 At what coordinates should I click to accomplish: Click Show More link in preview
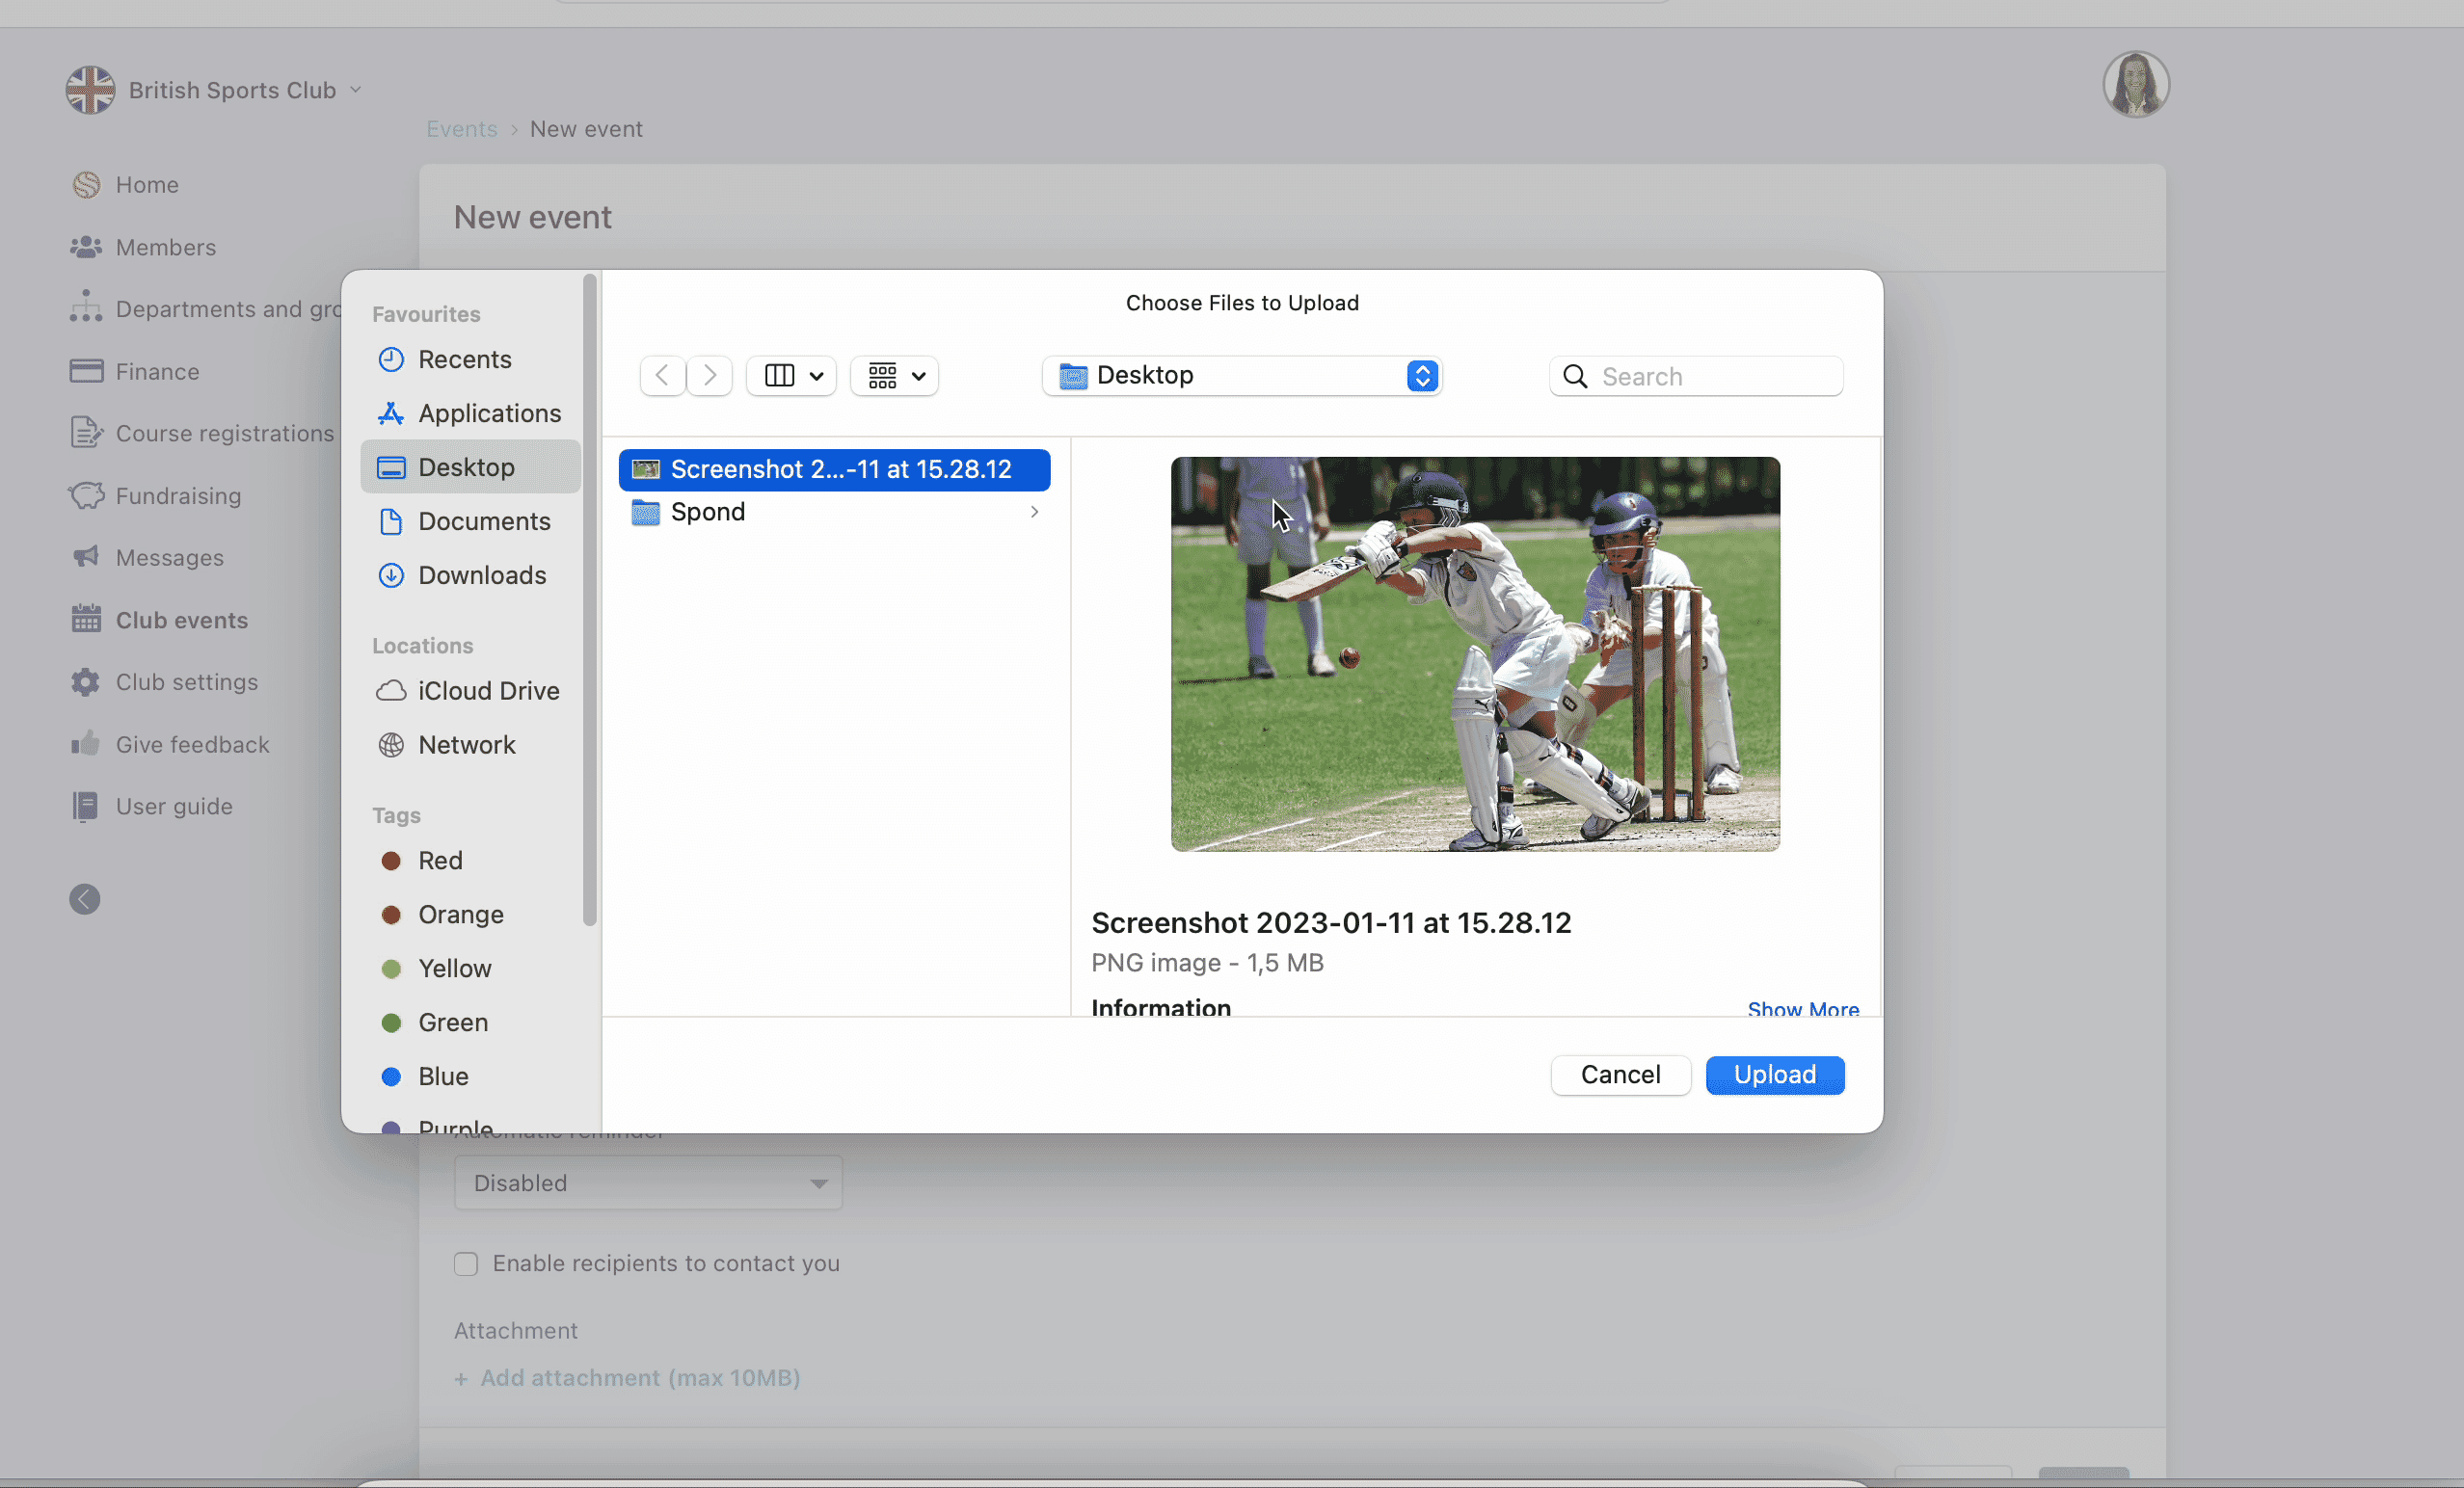(1802, 1008)
